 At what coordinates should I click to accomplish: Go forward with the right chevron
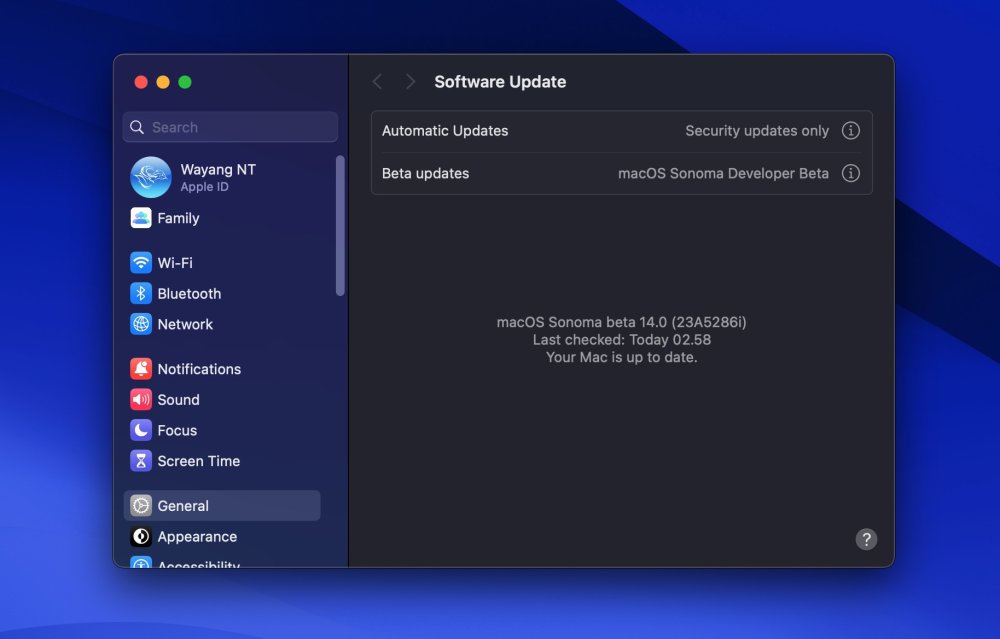pos(410,82)
